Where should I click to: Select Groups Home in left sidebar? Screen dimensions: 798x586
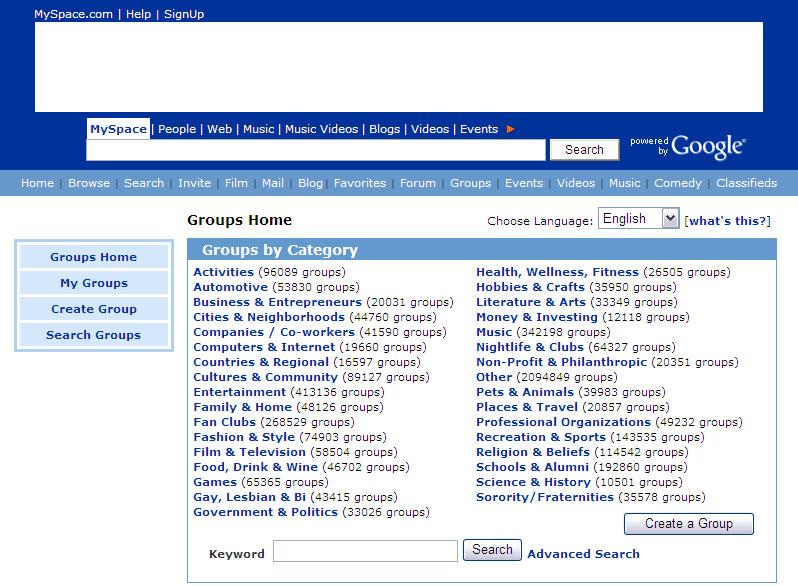tap(94, 257)
